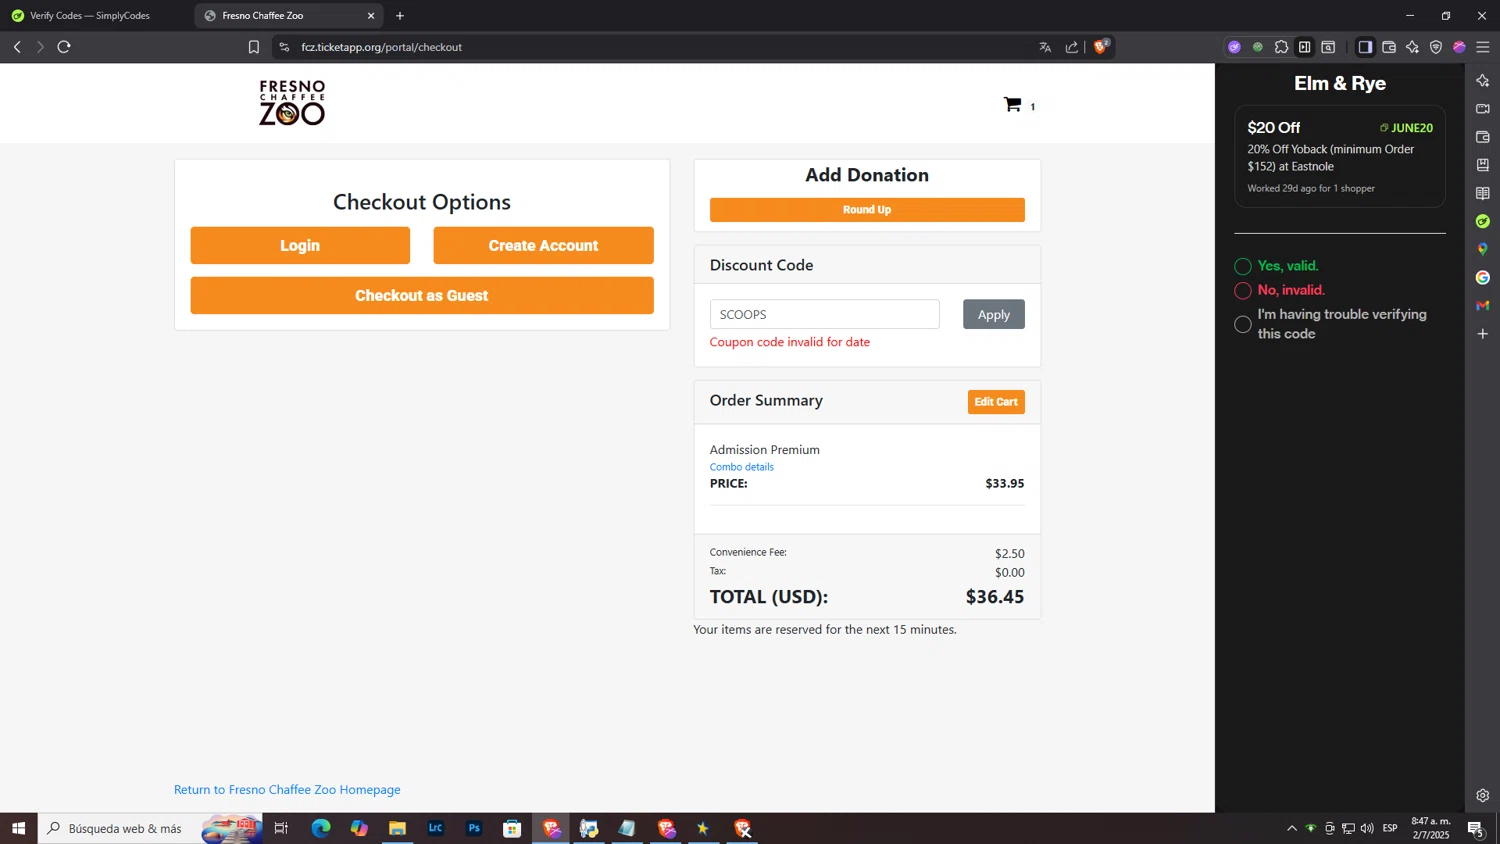1500x844 pixels.
Task: Click the site information icon in address bar
Action: [x=284, y=47]
